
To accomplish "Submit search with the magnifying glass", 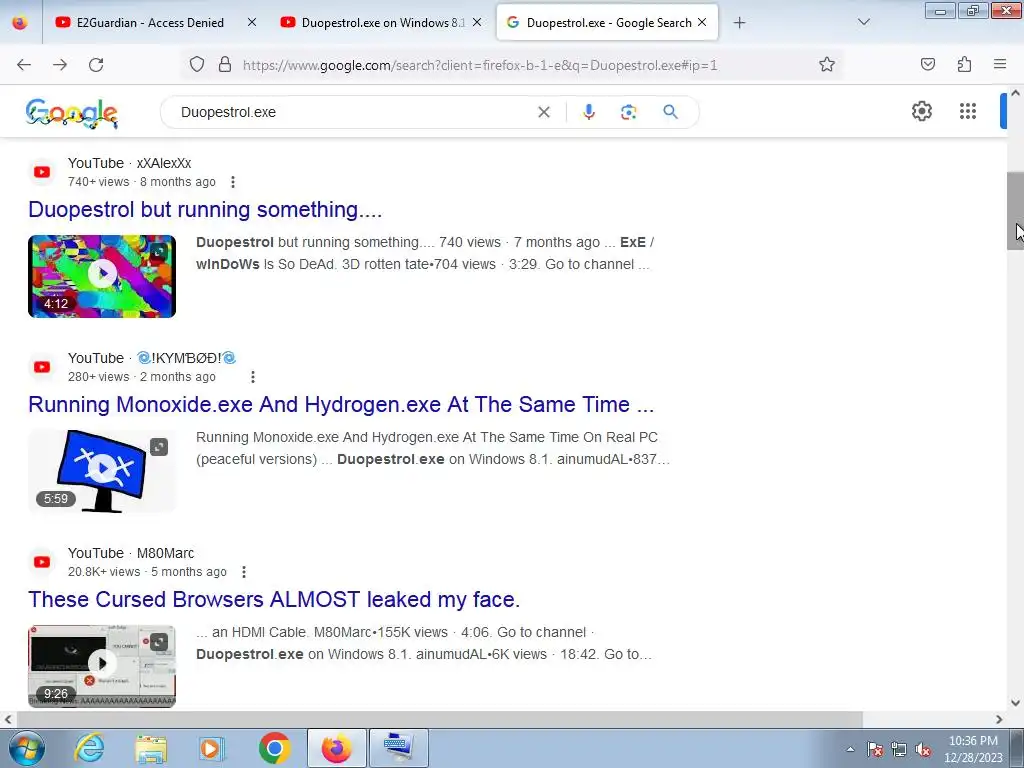I will pyautogui.click(x=670, y=112).
